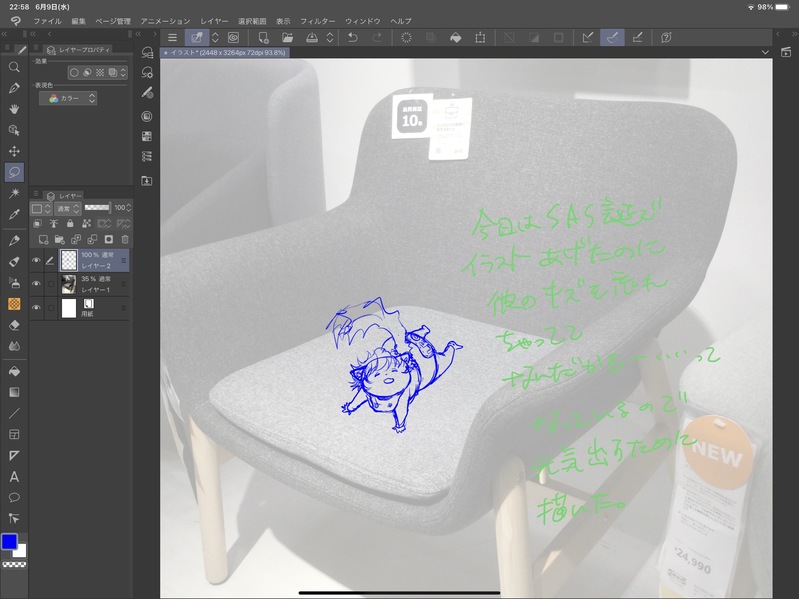This screenshot has width=799, height=599.
Task: Select the Frame border tool
Action: point(14,434)
